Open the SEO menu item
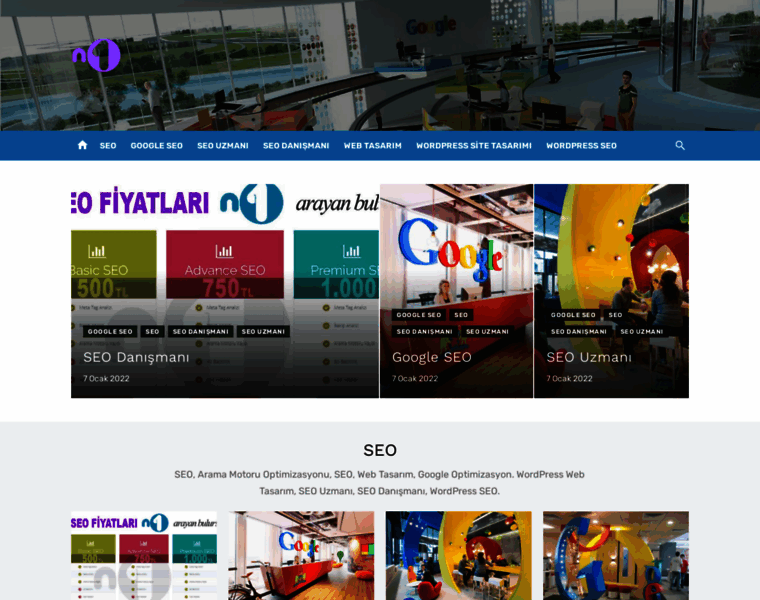 pyautogui.click(x=108, y=146)
